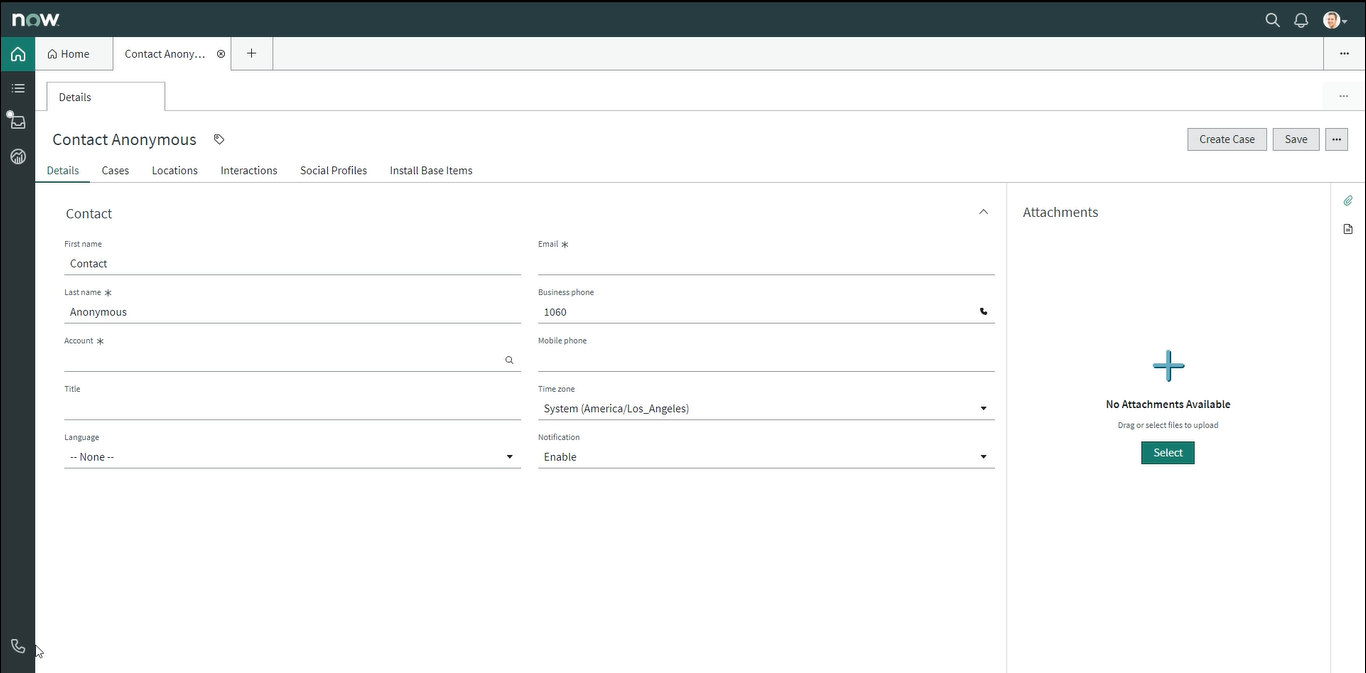Collapse the Contact section chevron
1366x673 pixels.
[x=983, y=212]
